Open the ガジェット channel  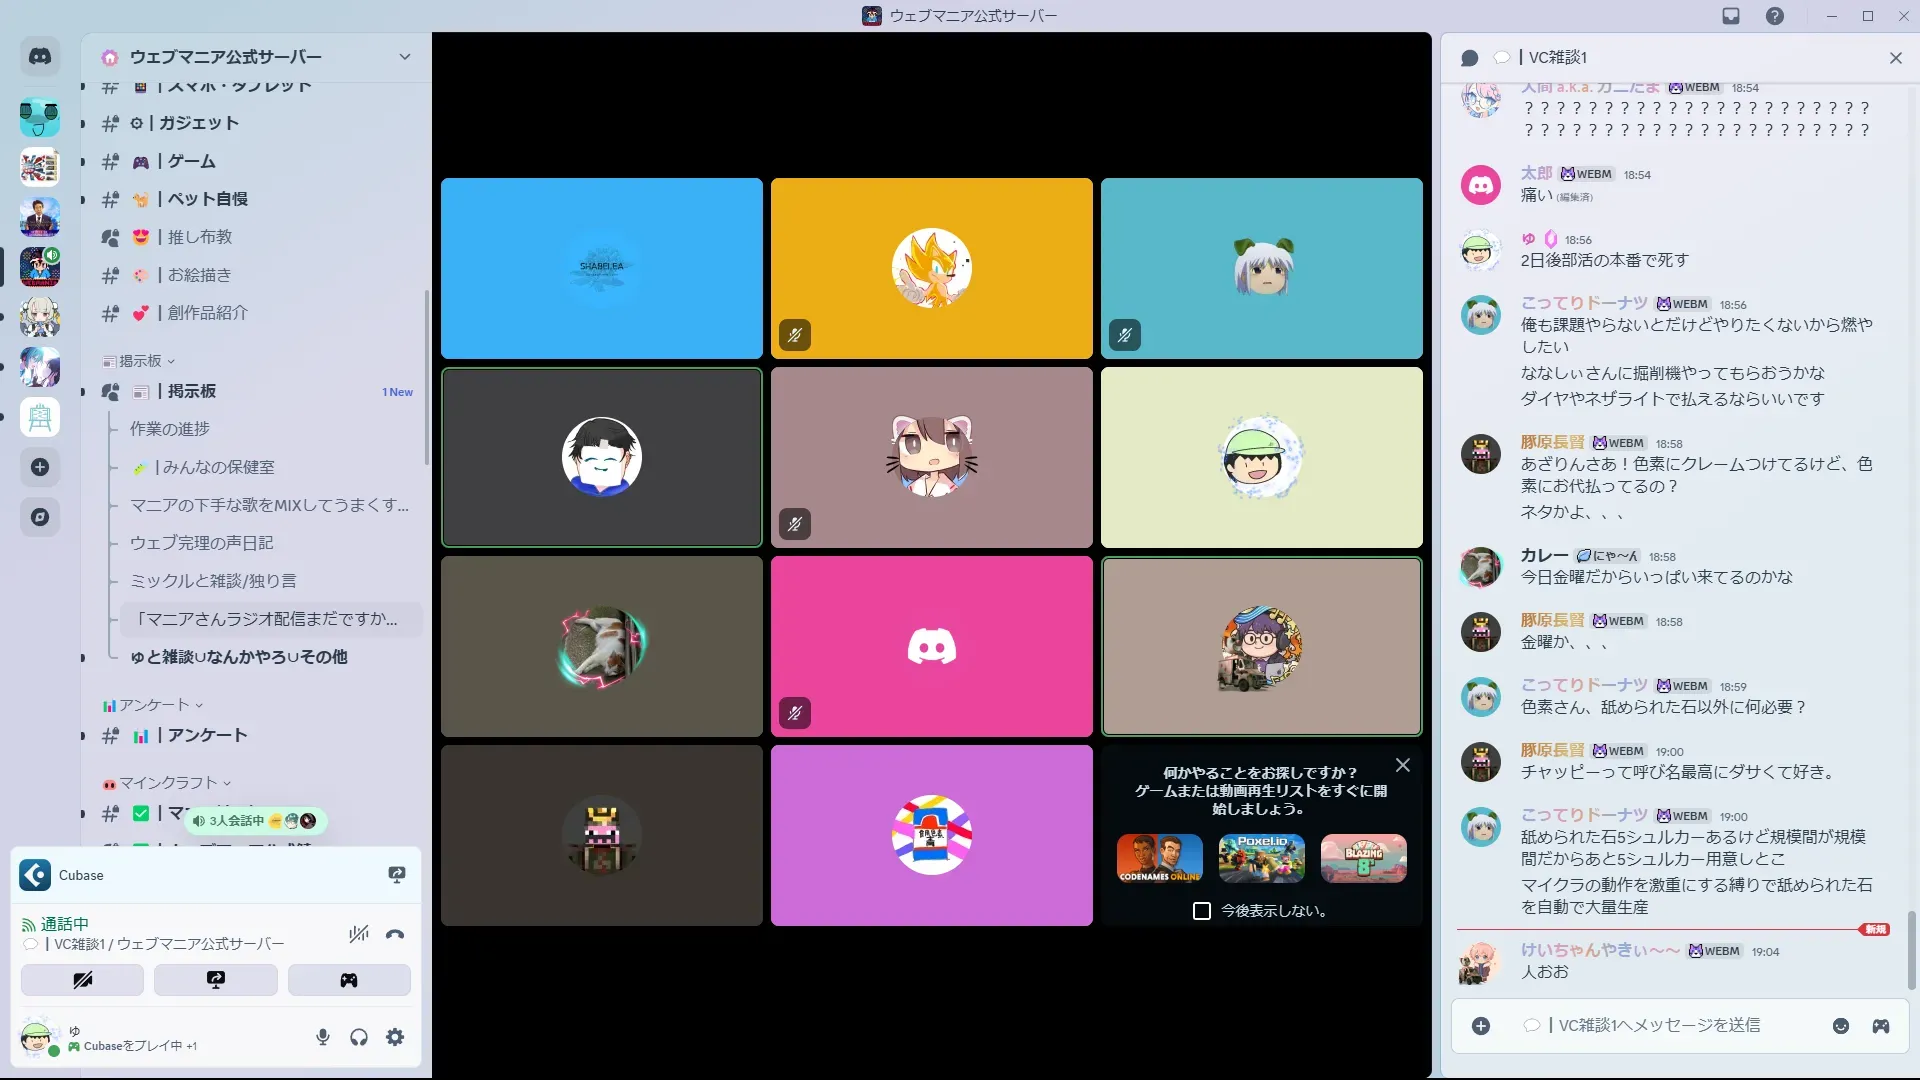point(198,123)
